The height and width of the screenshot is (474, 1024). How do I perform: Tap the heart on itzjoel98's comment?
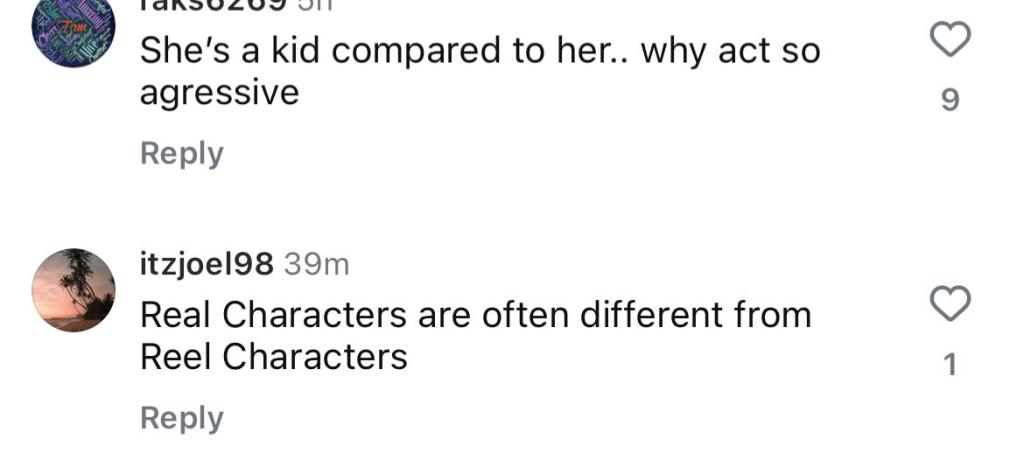950,303
